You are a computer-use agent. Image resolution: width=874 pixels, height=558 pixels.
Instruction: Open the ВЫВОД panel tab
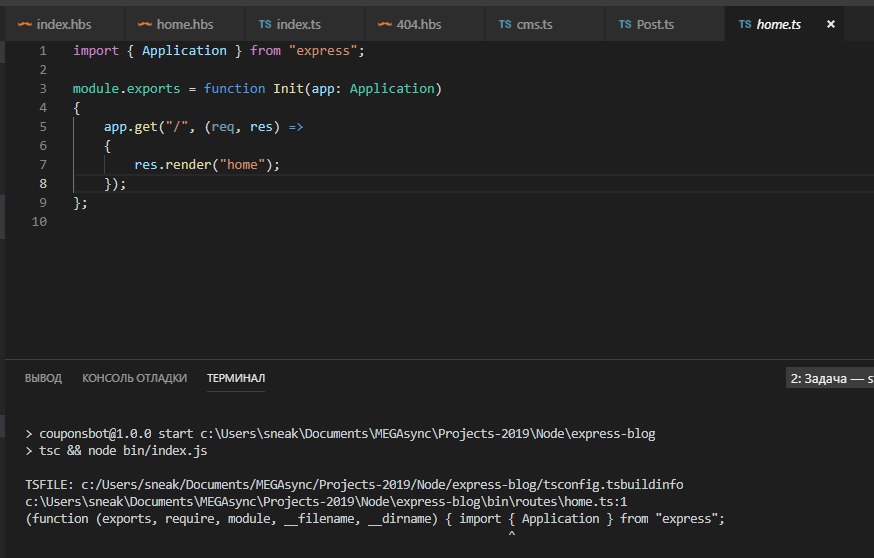pyautogui.click(x=43, y=378)
